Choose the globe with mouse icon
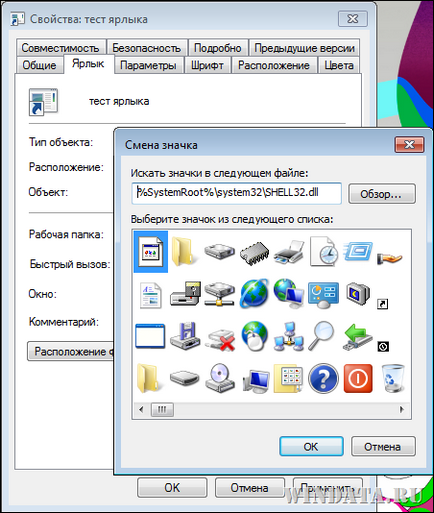This screenshot has width=434, height=513. (254, 336)
